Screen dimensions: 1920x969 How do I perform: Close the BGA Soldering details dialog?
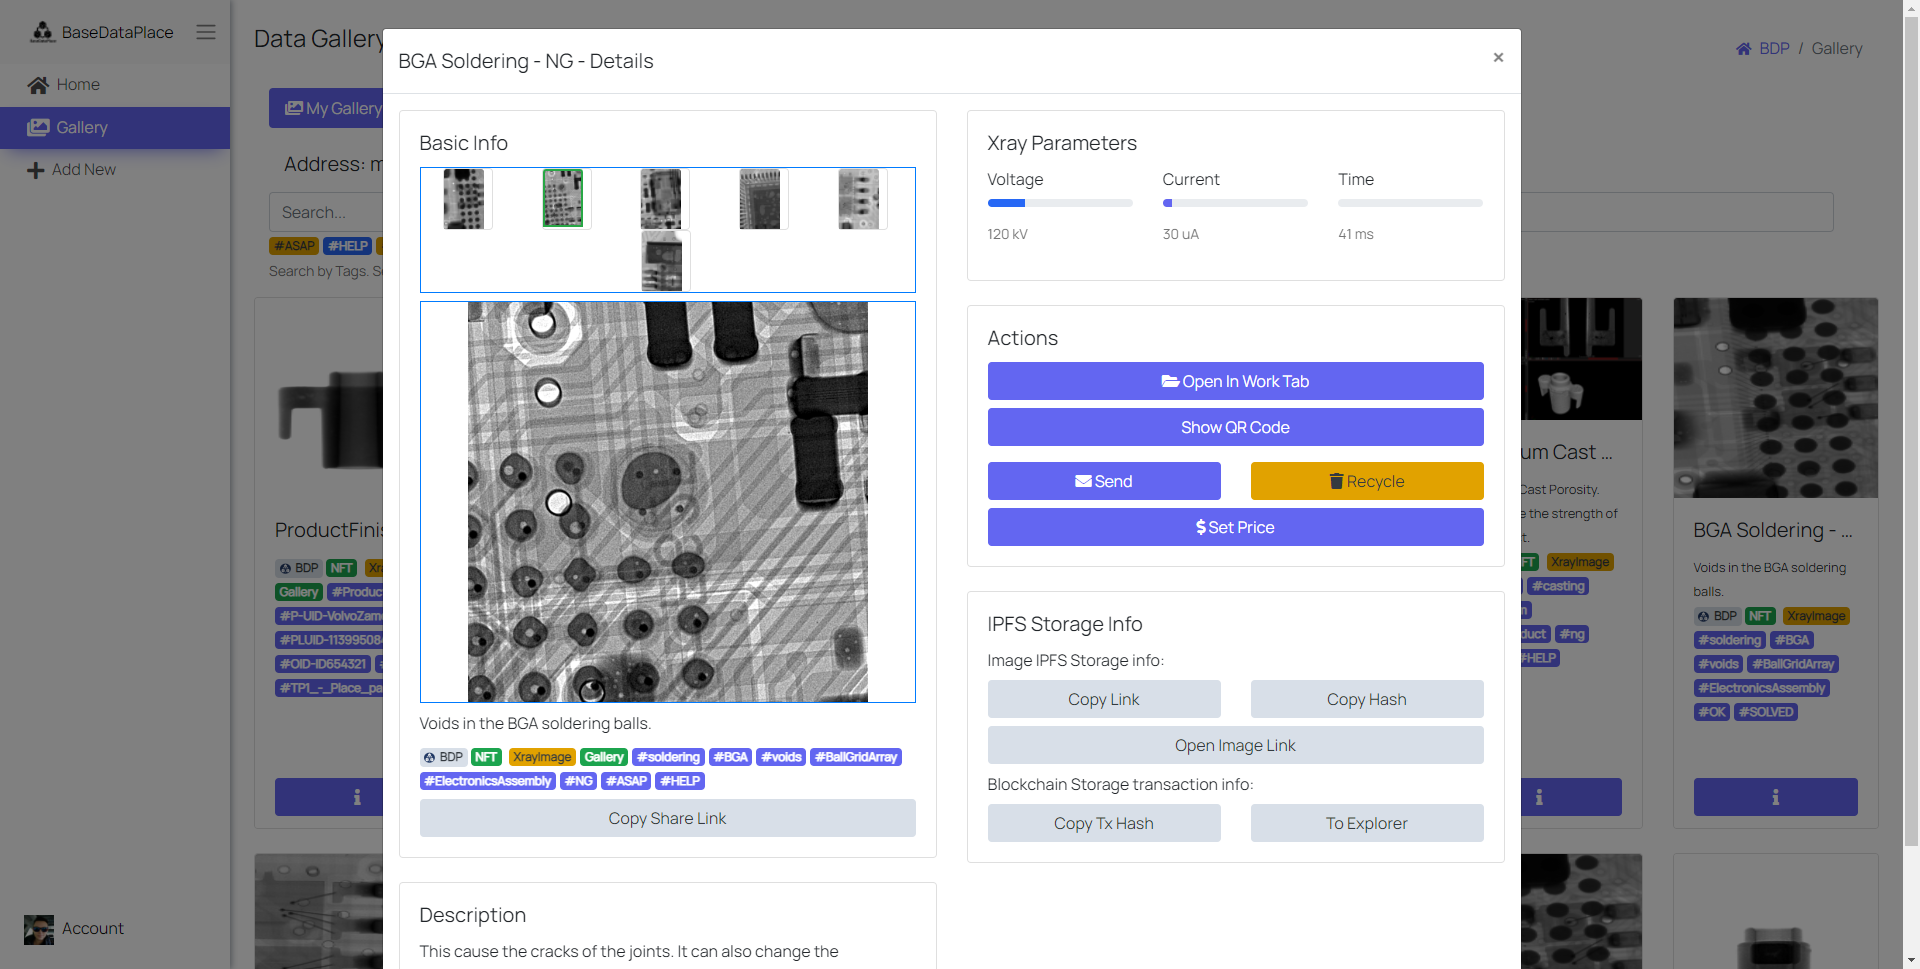point(1498,58)
